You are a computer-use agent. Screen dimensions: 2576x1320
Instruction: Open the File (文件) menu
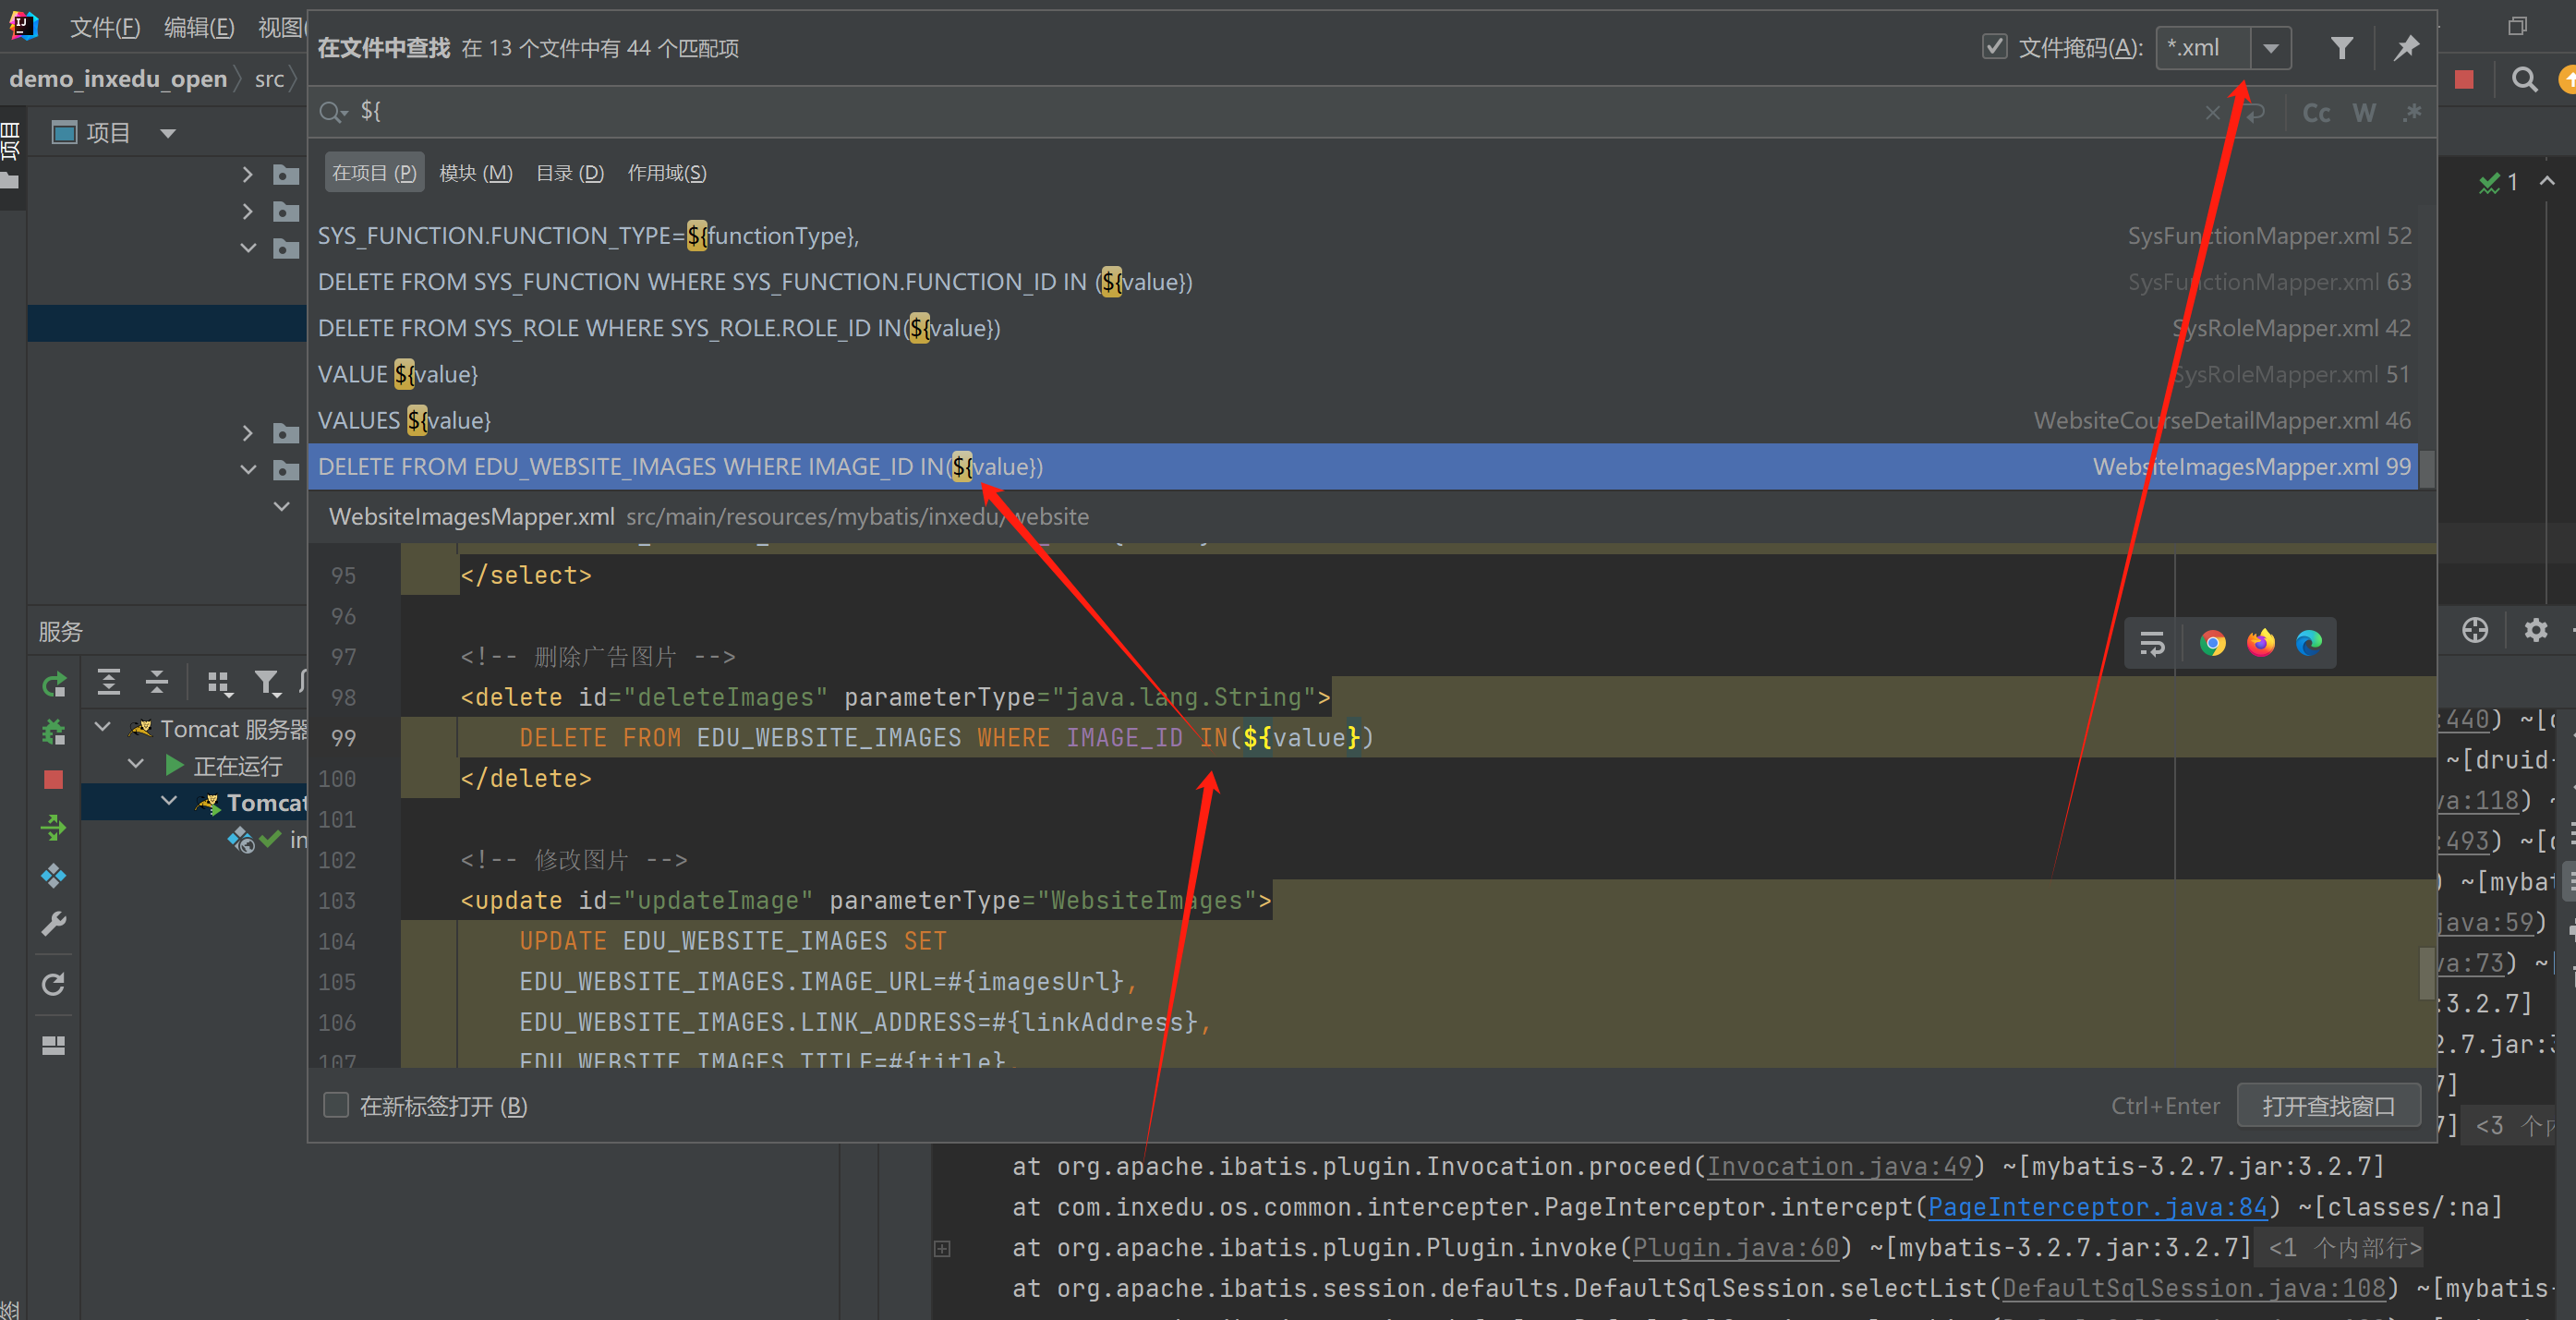(105, 27)
